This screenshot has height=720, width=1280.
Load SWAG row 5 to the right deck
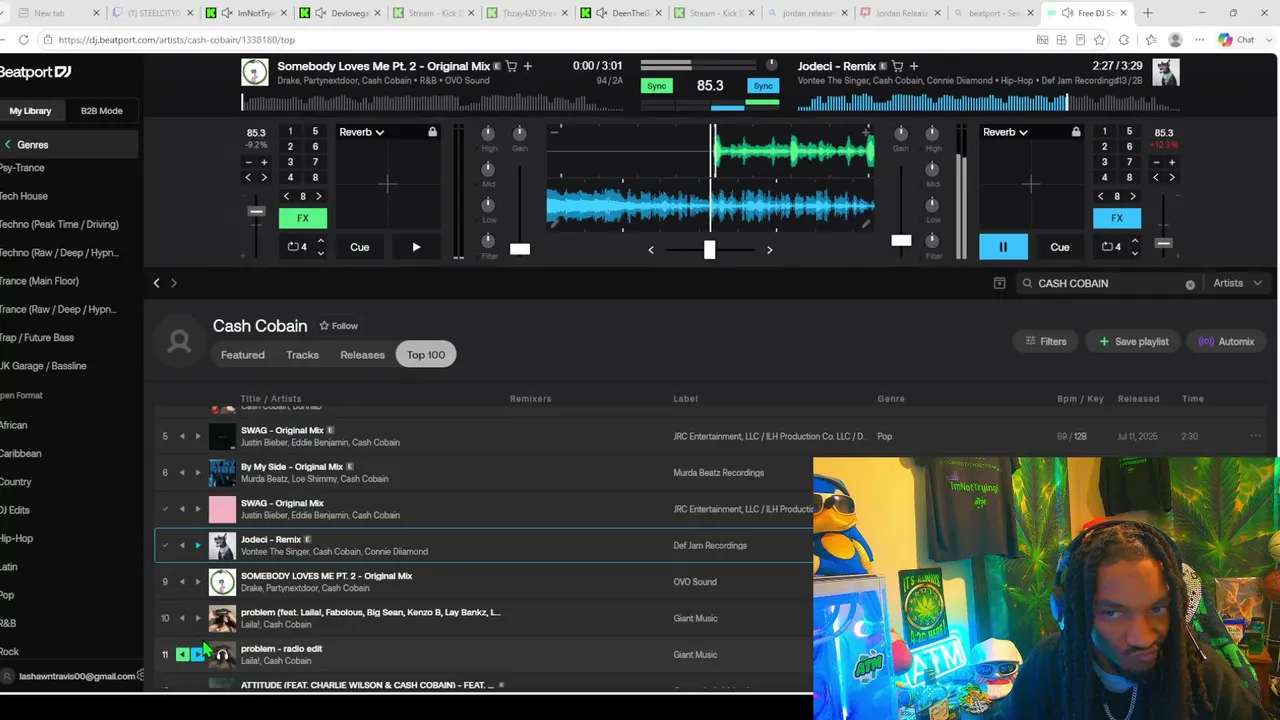pos(198,436)
